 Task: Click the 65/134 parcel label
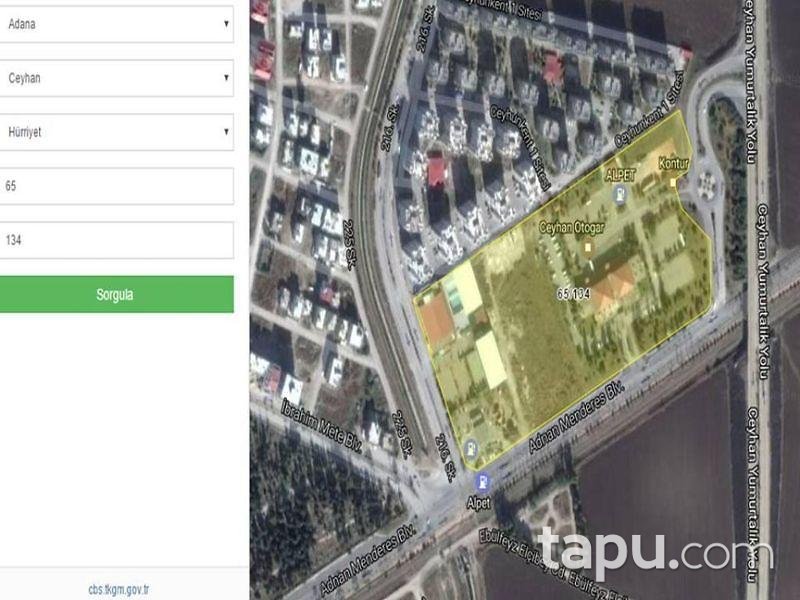point(573,293)
